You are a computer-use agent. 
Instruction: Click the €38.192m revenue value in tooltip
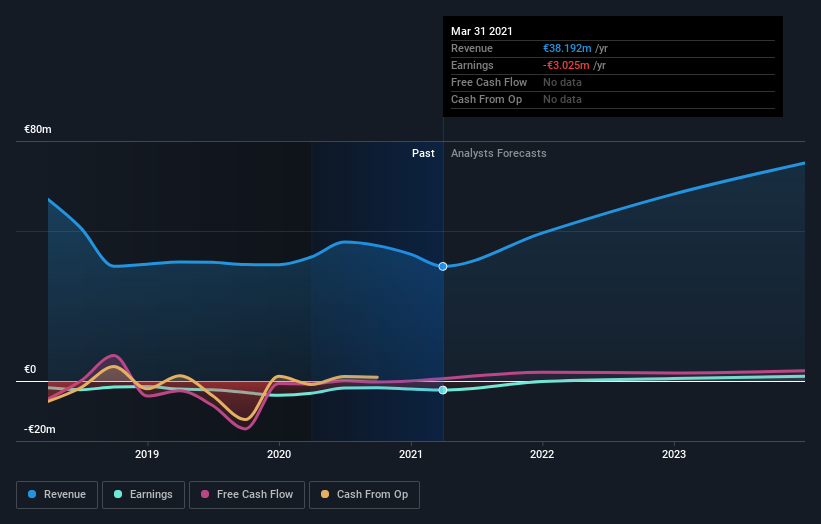click(x=567, y=48)
